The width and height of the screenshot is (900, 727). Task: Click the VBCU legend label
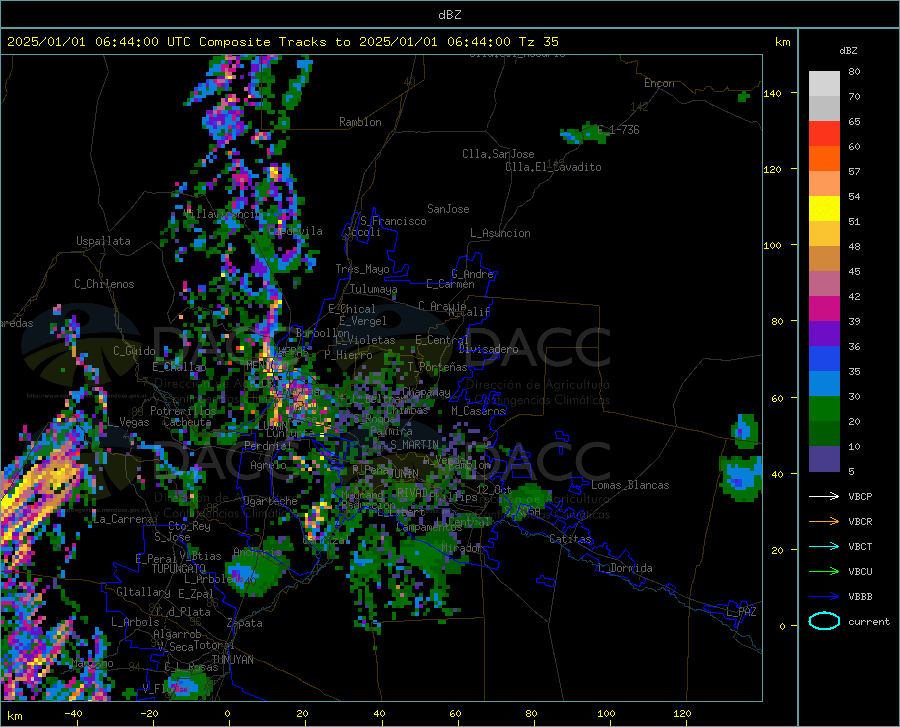pyautogui.click(x=860, y=572)
